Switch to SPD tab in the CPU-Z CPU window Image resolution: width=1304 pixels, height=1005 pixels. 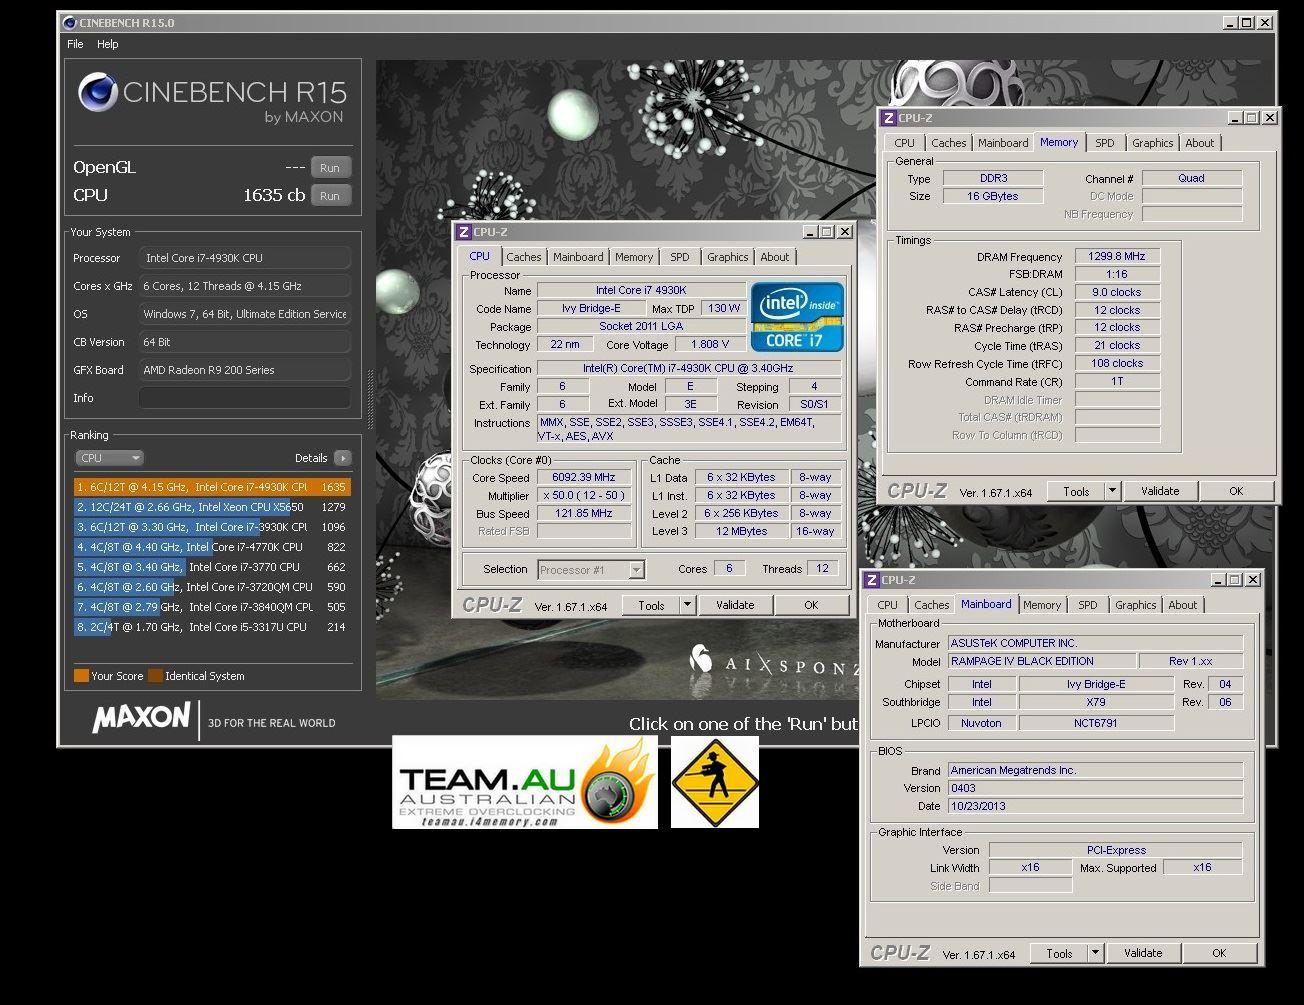pyautogui.click(x=680, y=257)
